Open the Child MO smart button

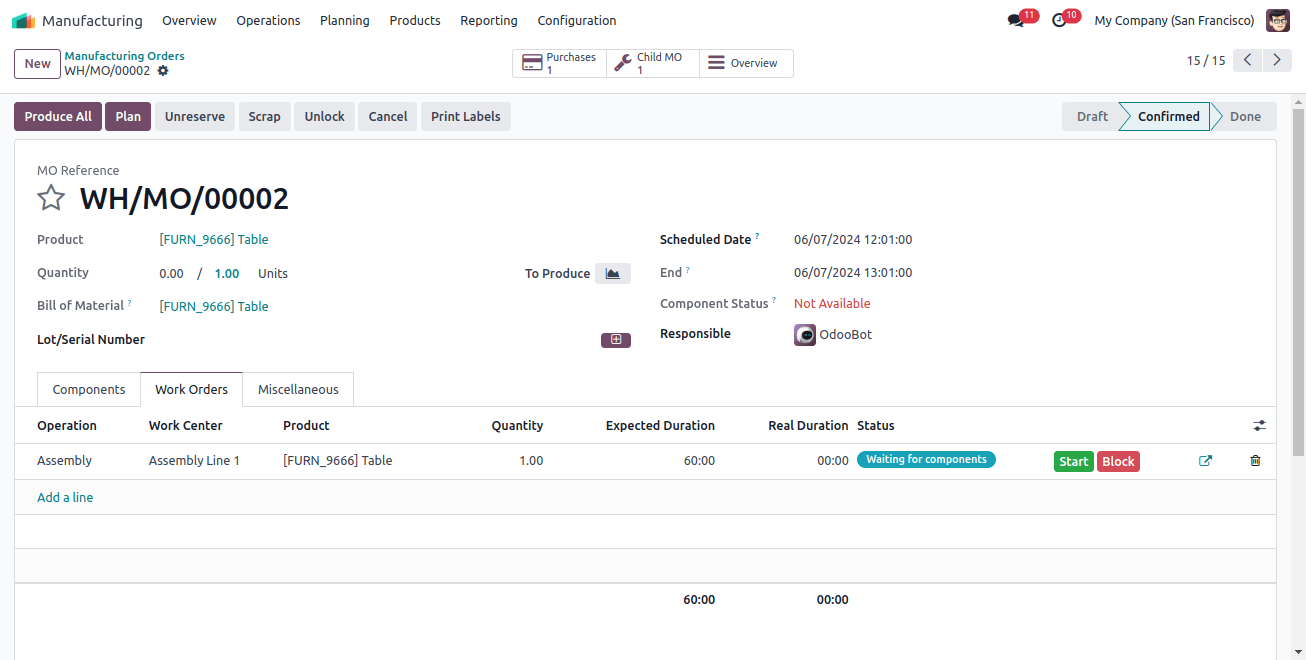coord(653,63)
